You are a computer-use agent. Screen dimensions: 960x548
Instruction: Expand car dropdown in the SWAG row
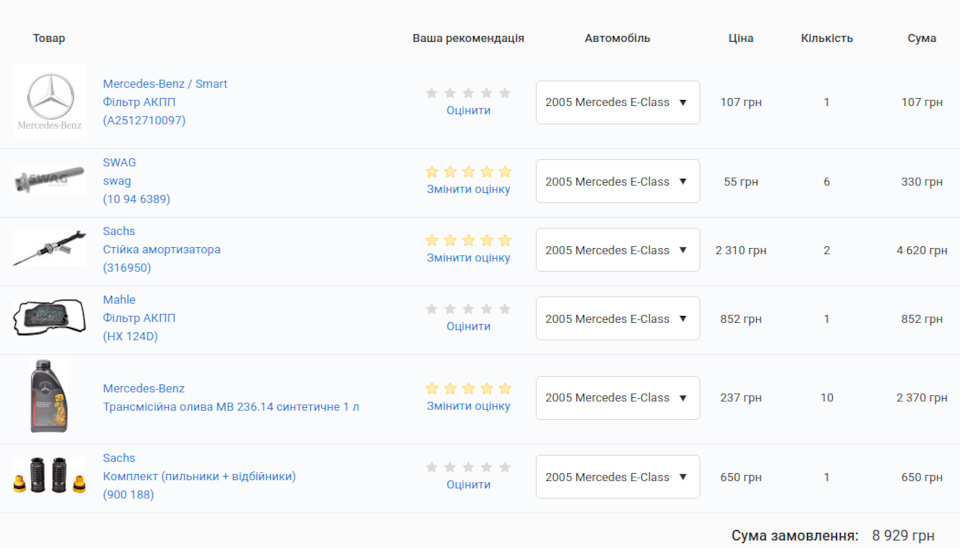[x=618, y=181]
